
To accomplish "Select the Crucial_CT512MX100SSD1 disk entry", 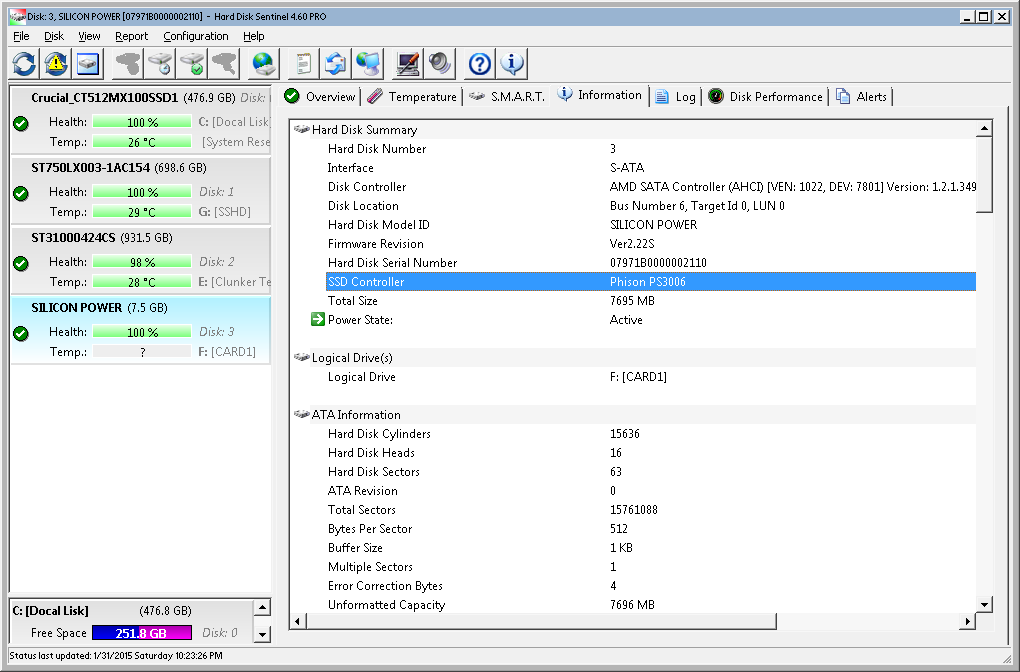I will pyautogui.click(x=104, y=98).
